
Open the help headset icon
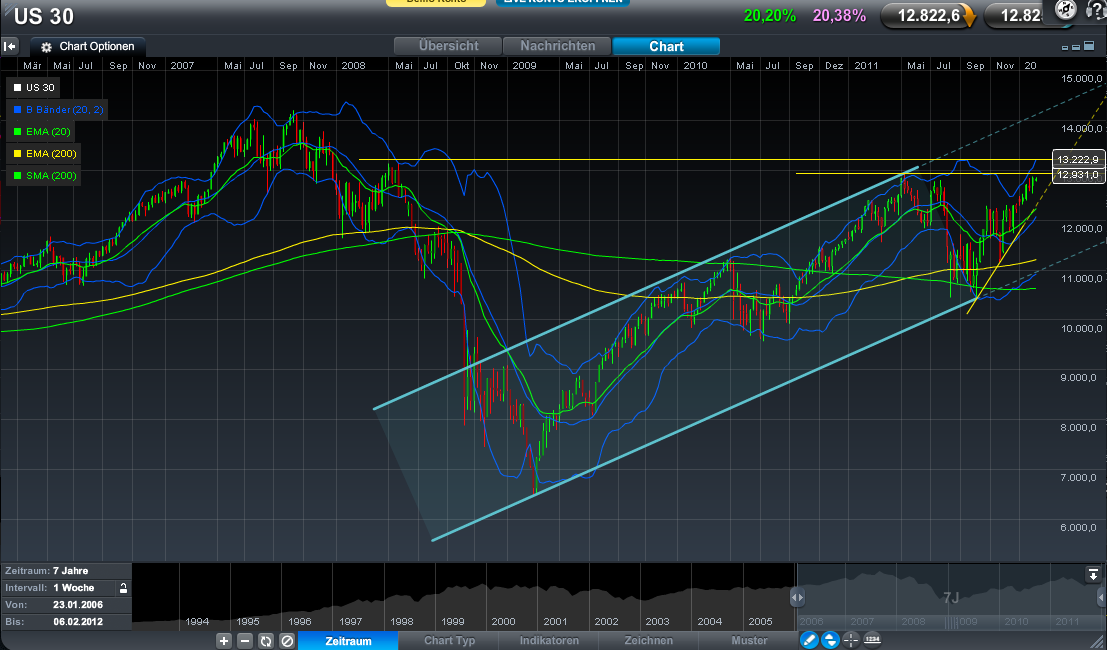(1094, 10)
